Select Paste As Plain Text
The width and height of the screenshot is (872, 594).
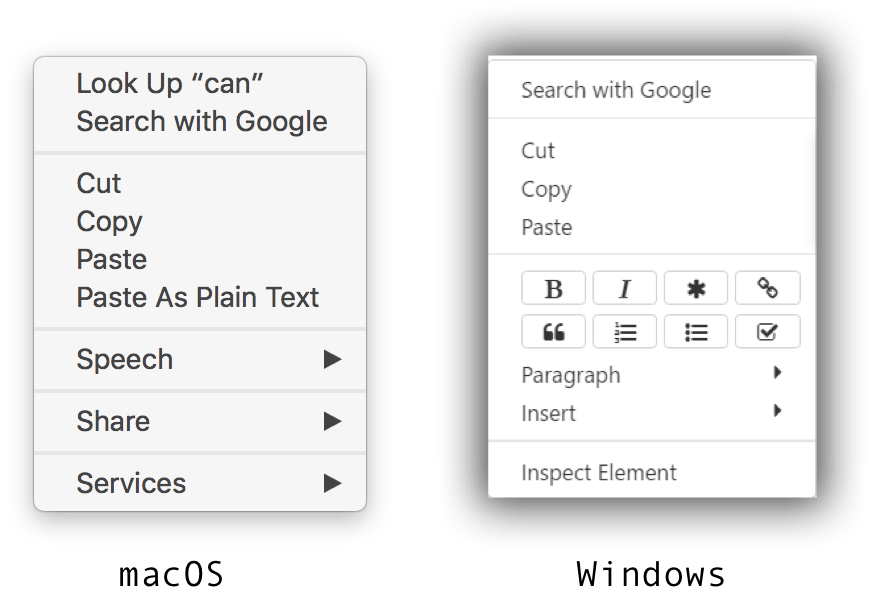[198, 298]
